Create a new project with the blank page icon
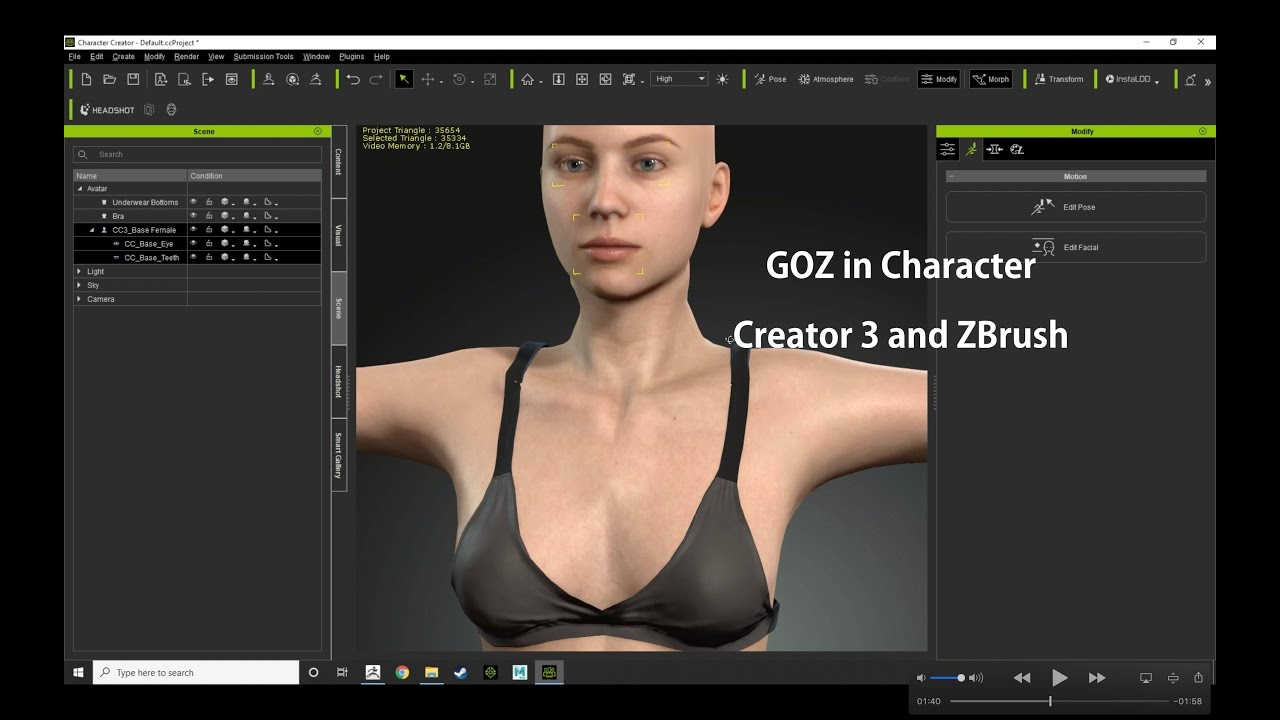 [86, 79]
